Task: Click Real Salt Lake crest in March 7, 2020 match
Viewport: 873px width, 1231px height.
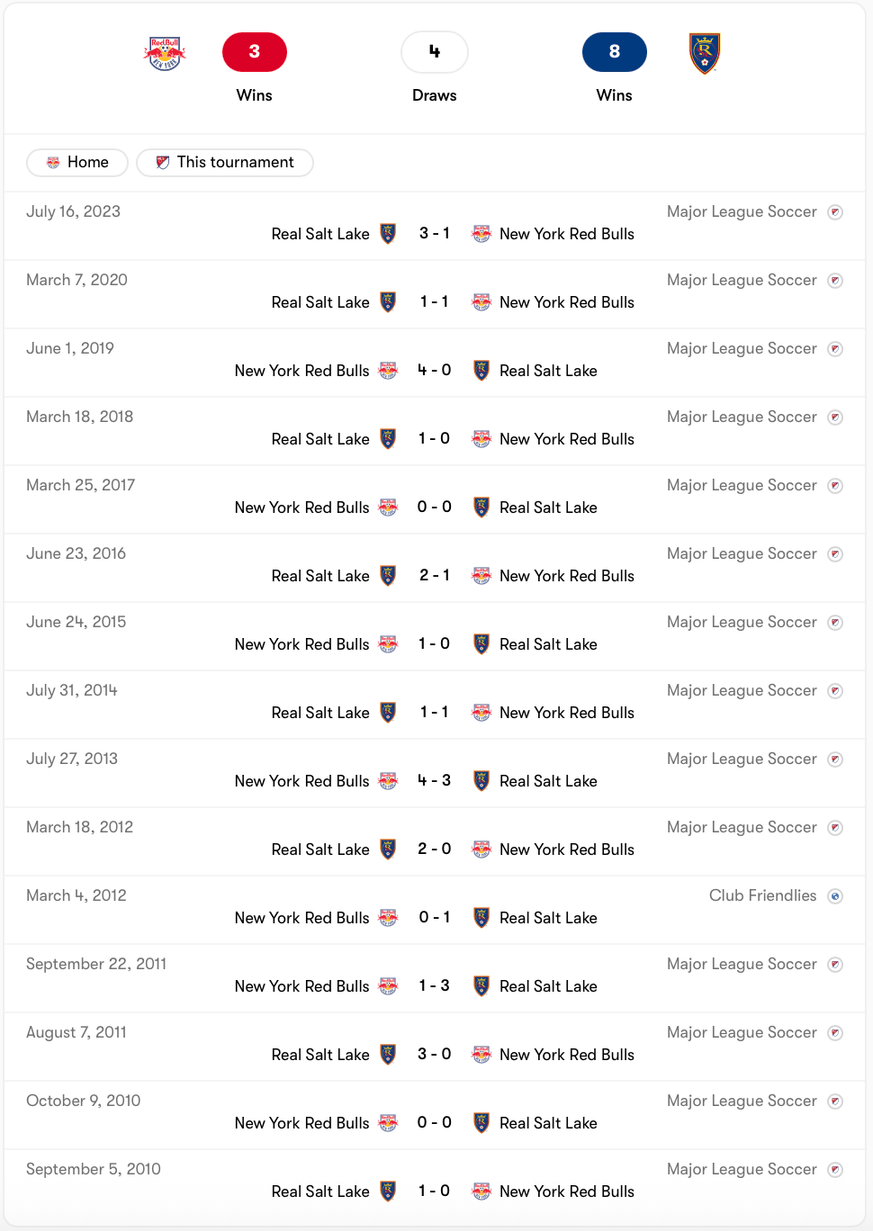Action: 388,302
